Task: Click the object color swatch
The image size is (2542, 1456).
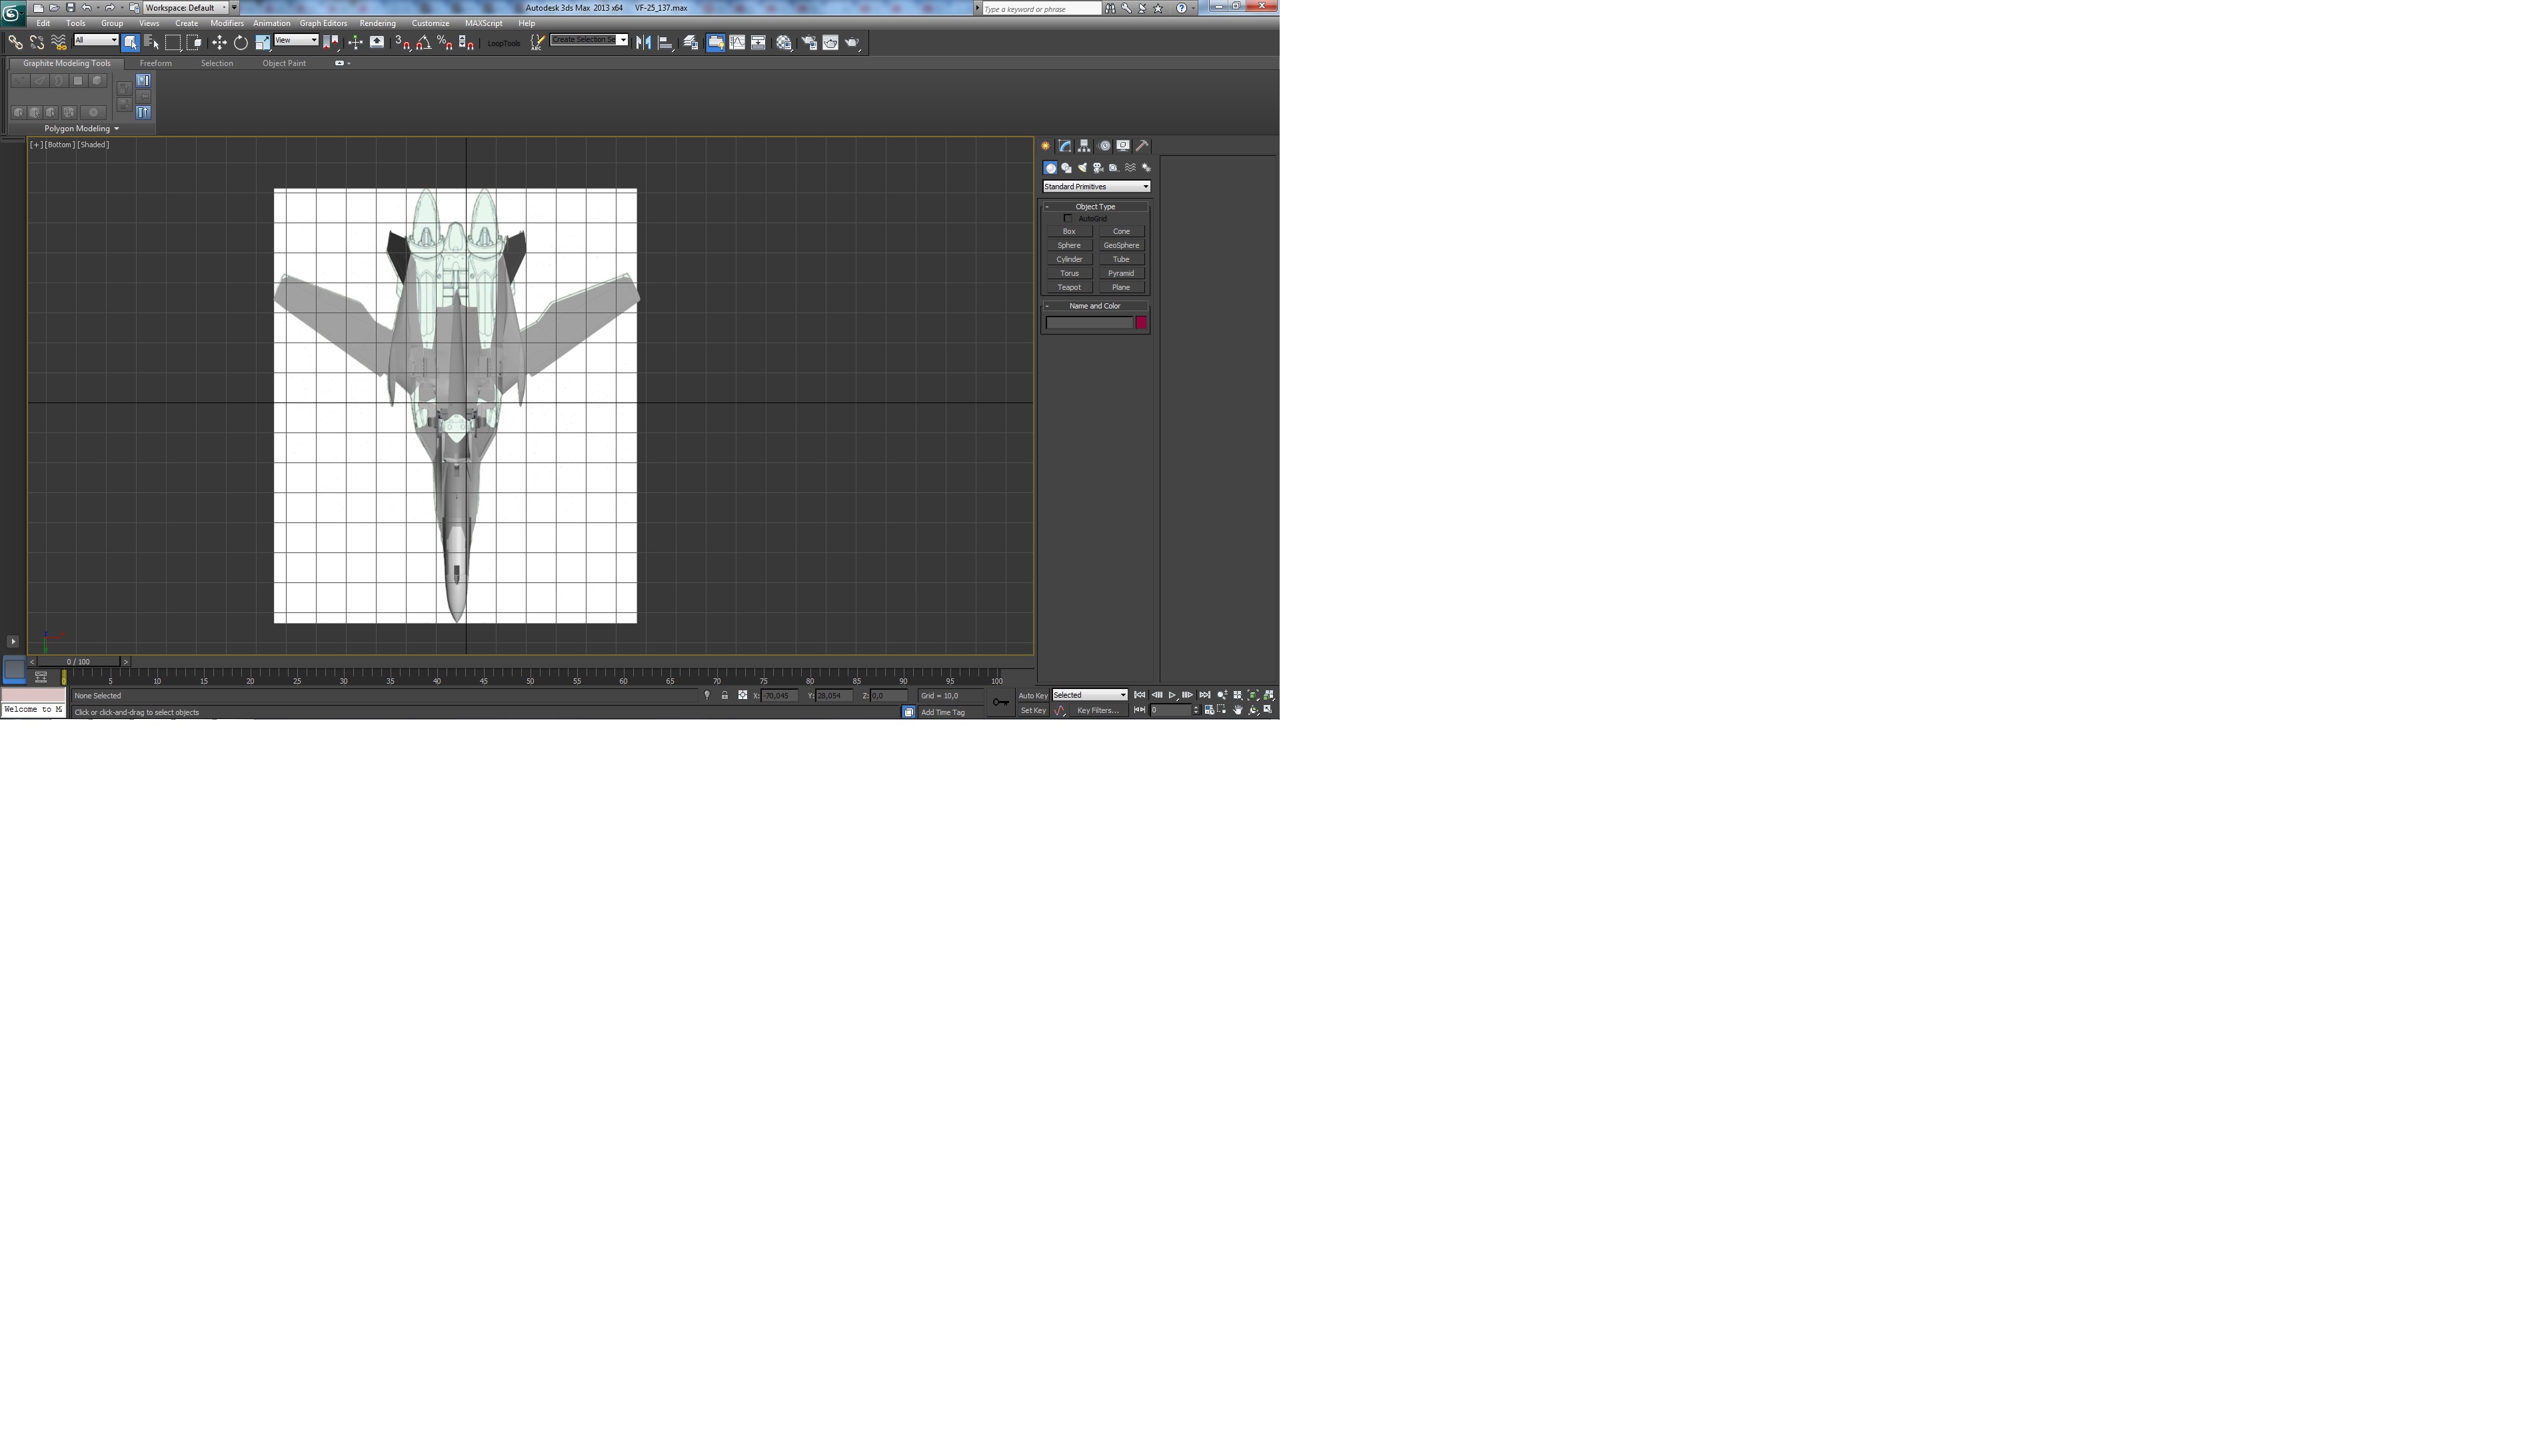Action: pyautogui.click(x=1141, y=322)
